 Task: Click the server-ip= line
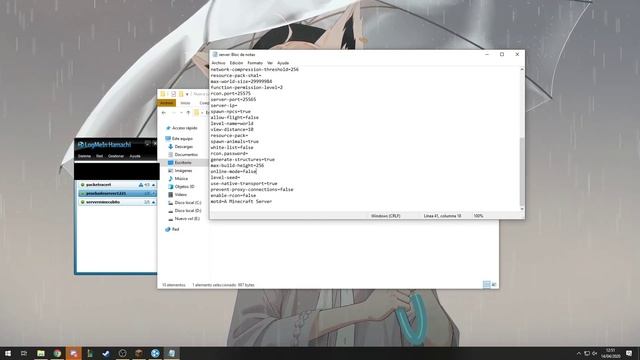(224, 105)
